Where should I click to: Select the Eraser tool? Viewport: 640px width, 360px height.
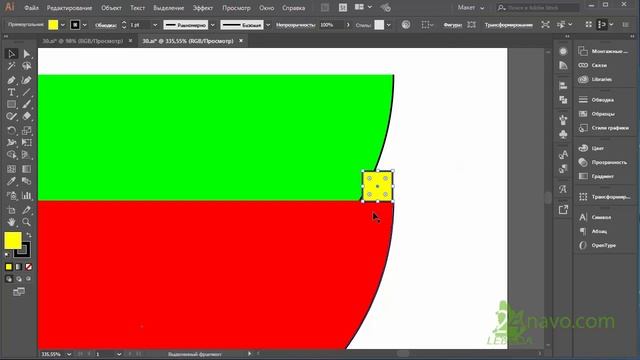click(27, 117)
